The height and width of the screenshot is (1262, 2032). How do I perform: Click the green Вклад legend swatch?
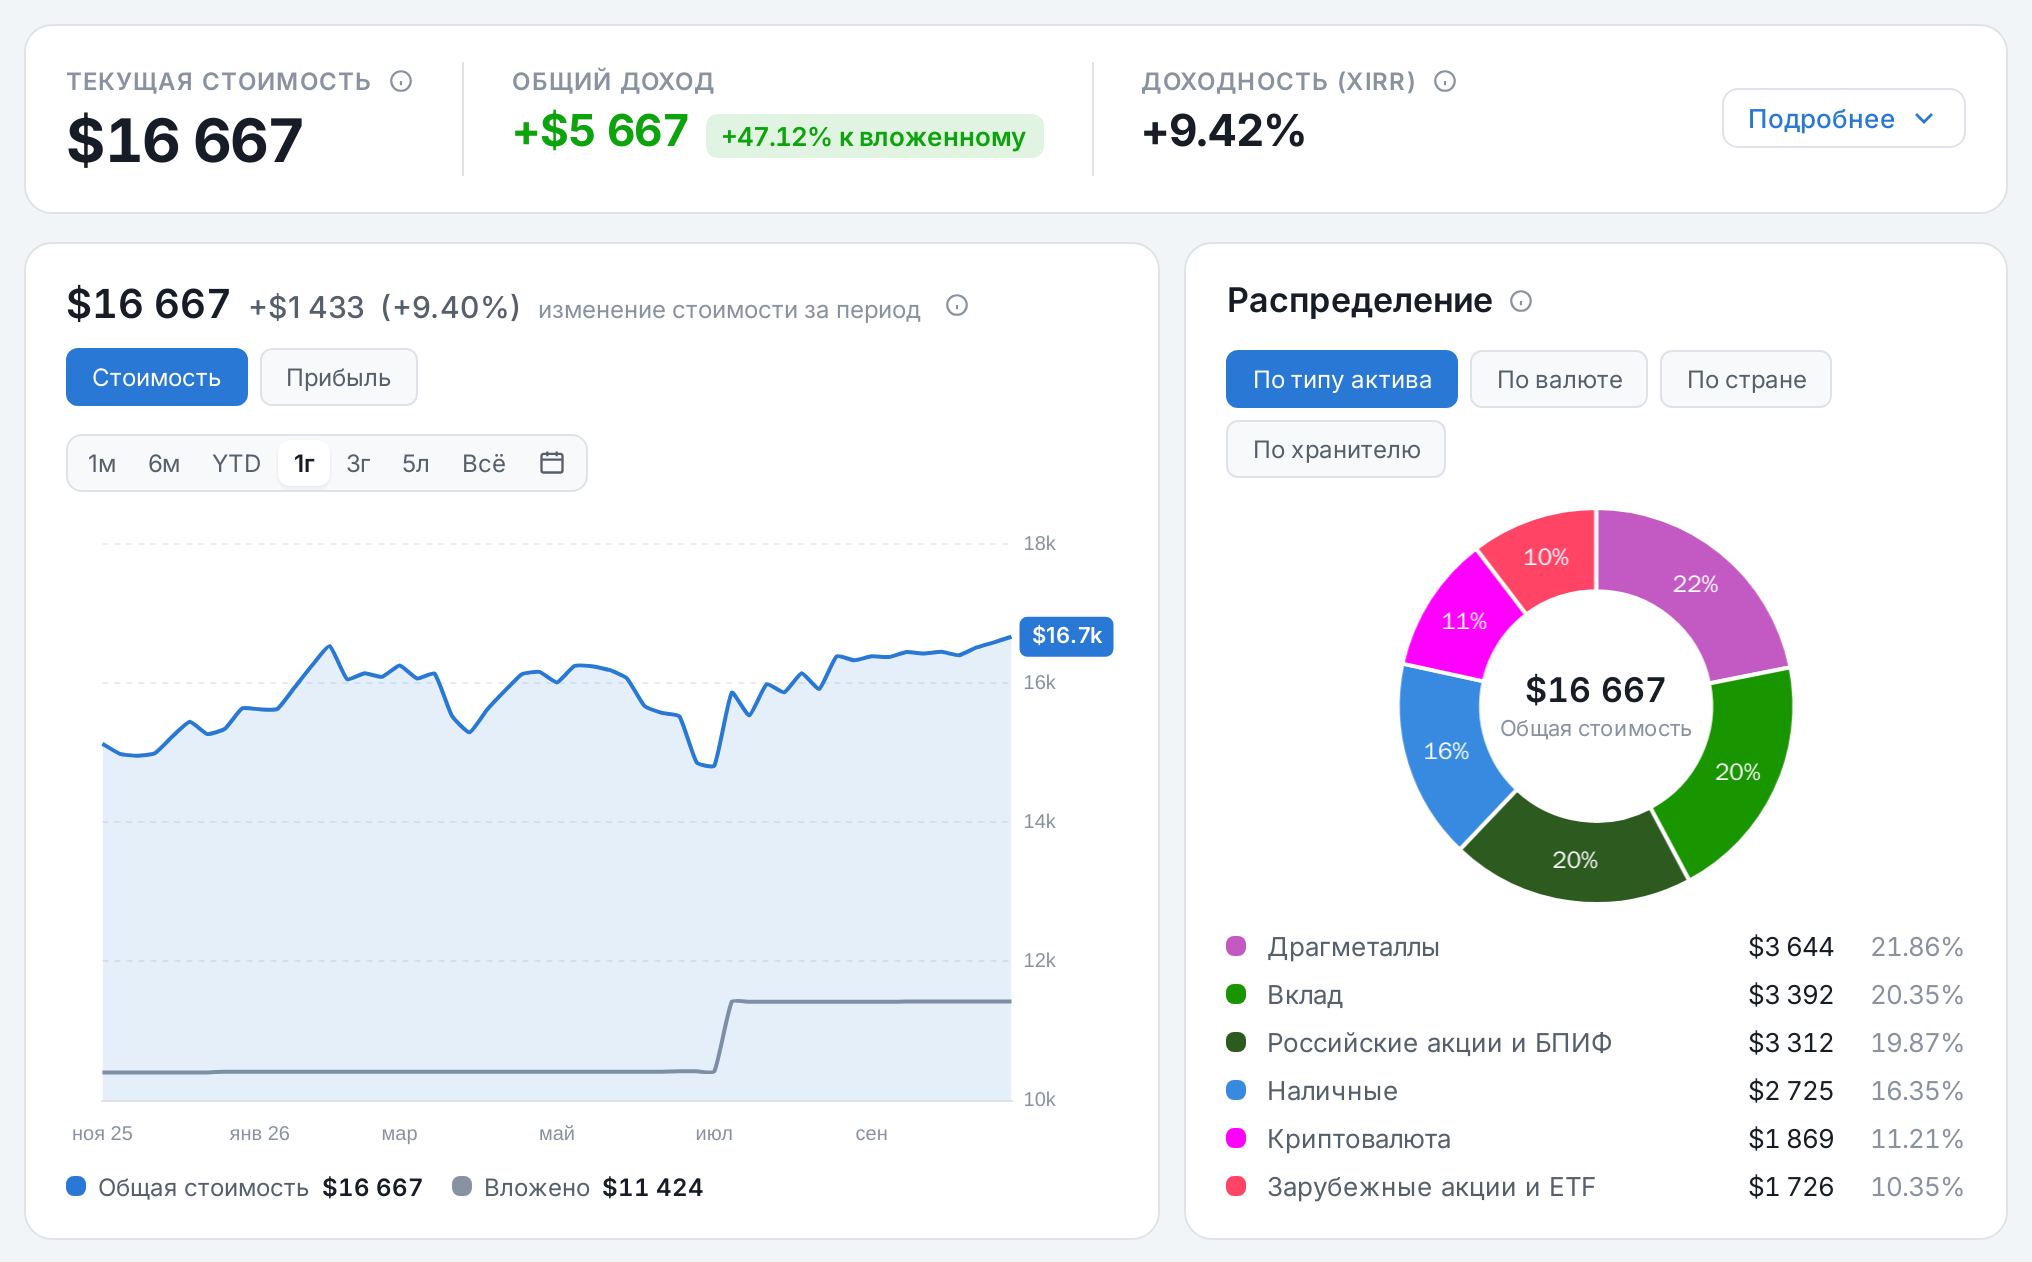coord(1236,994)
